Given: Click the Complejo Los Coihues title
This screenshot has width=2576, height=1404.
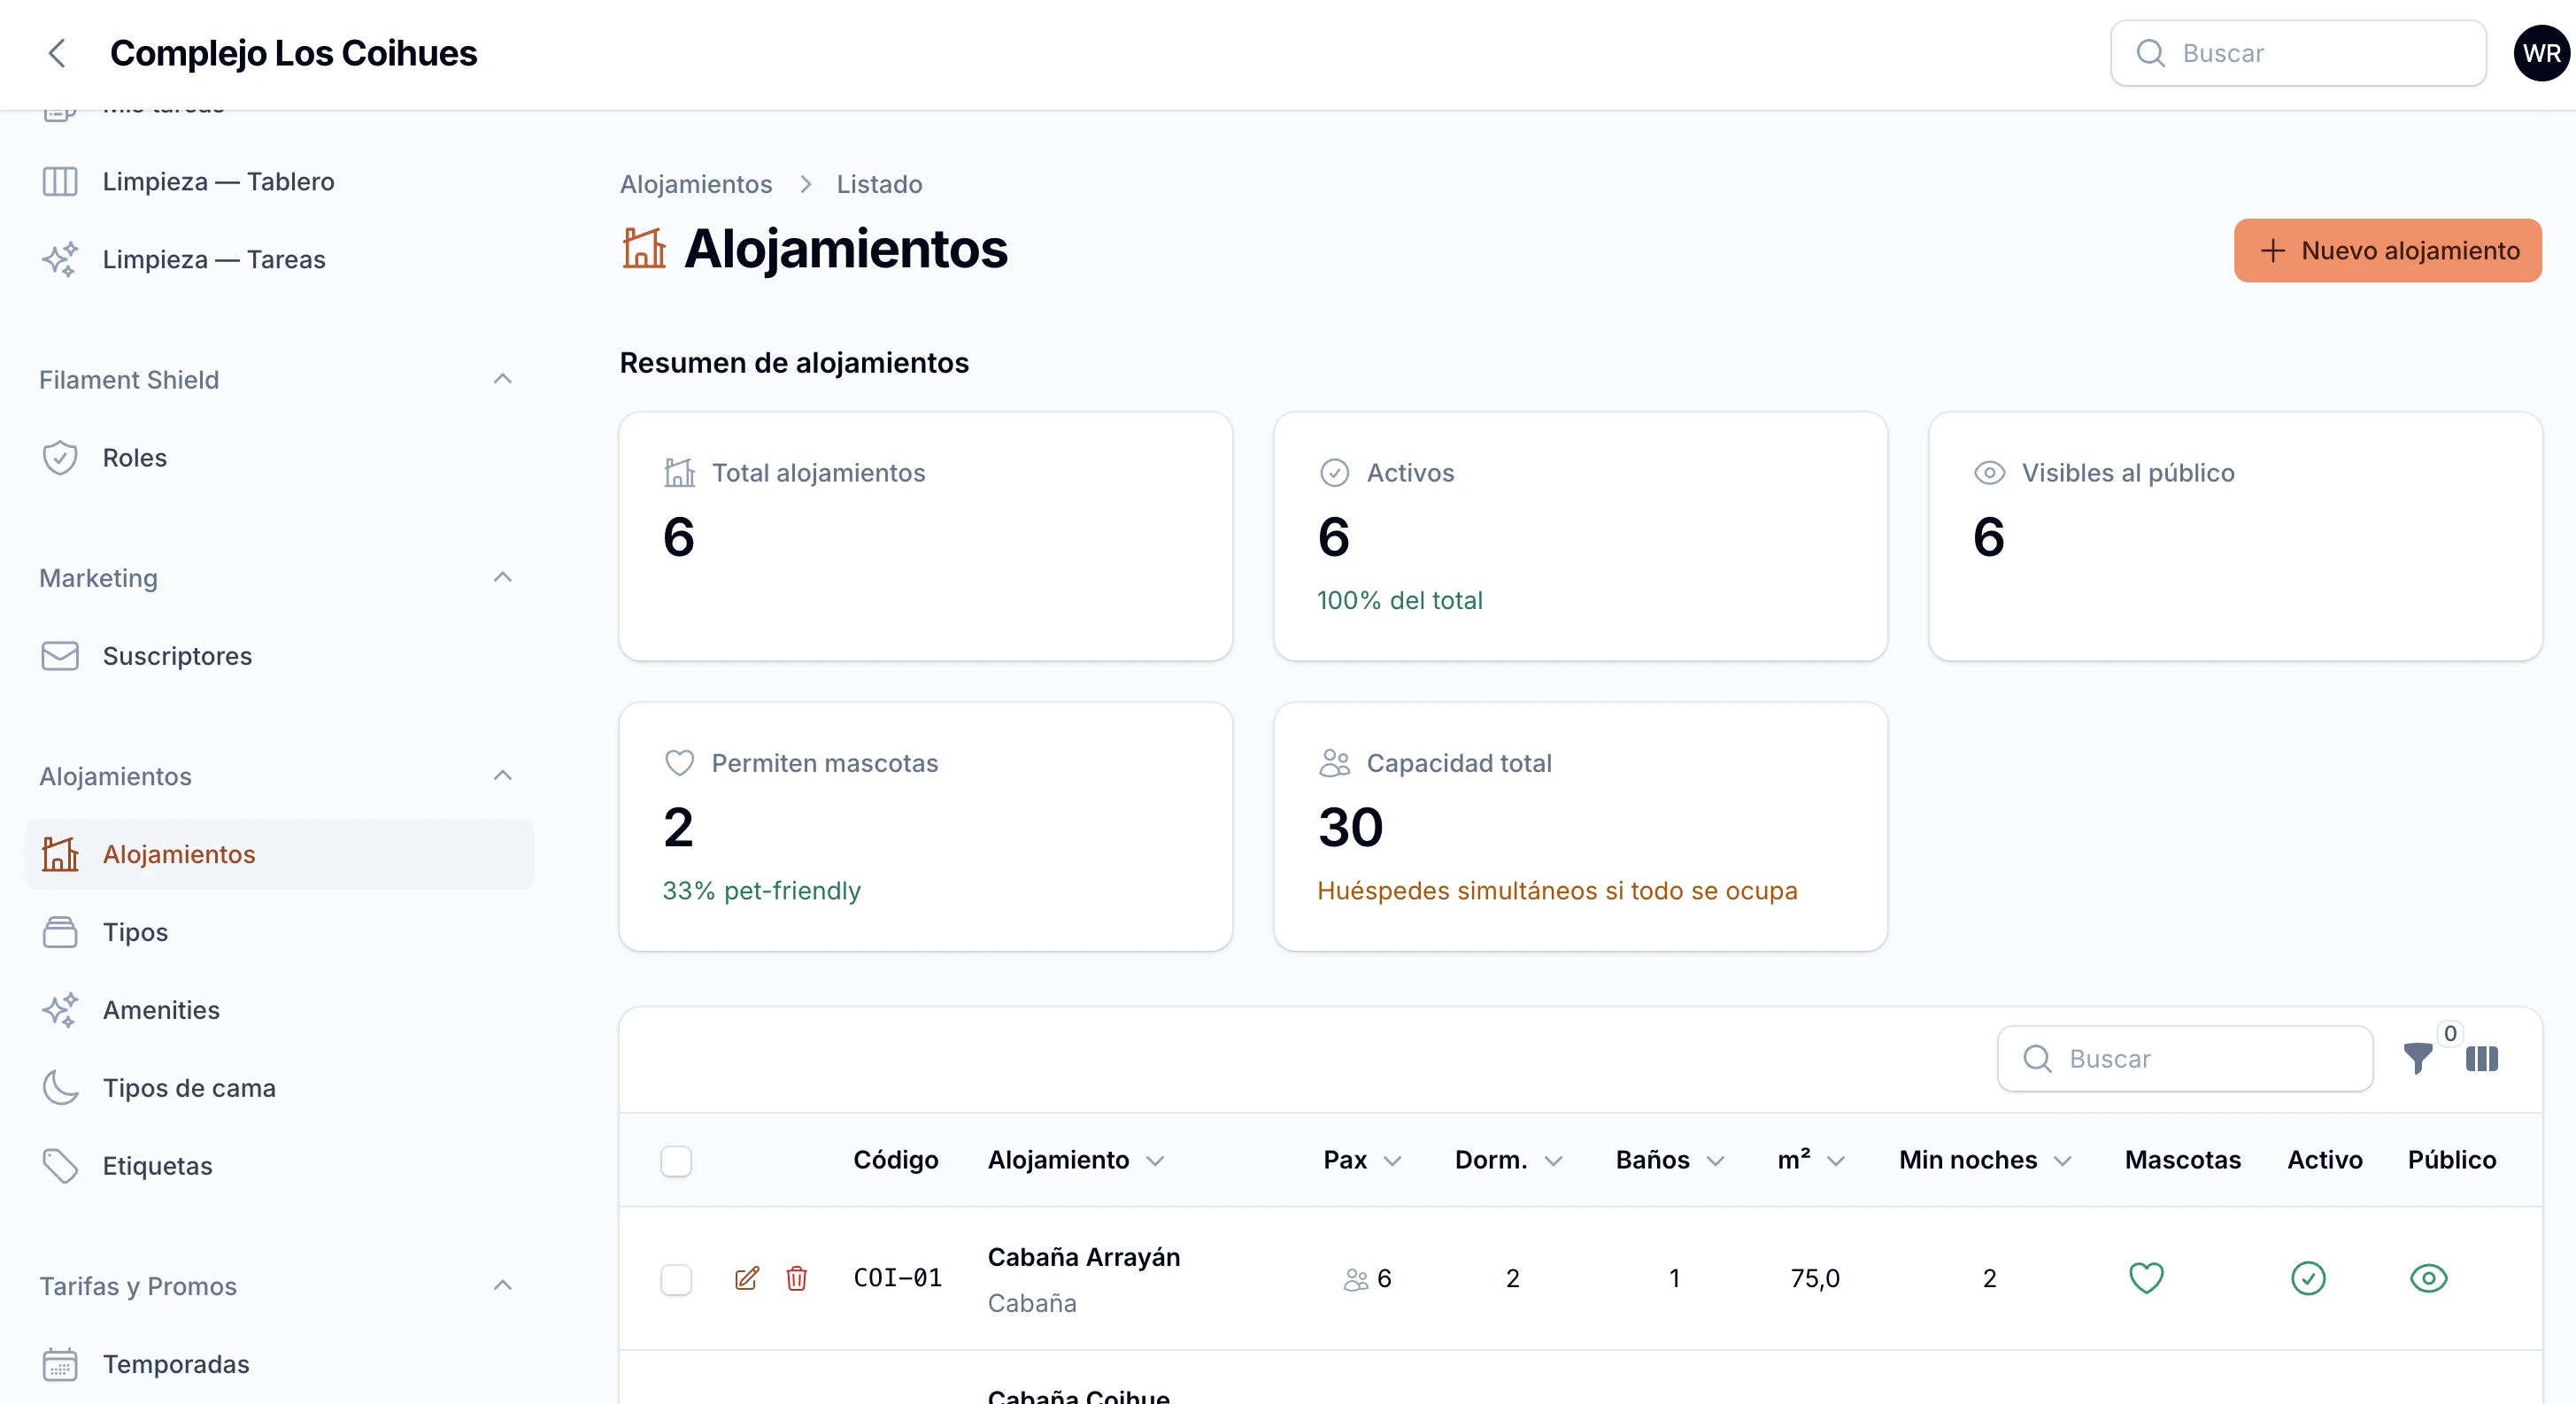Looking at the screenshot, I should [x=293, y=53].
